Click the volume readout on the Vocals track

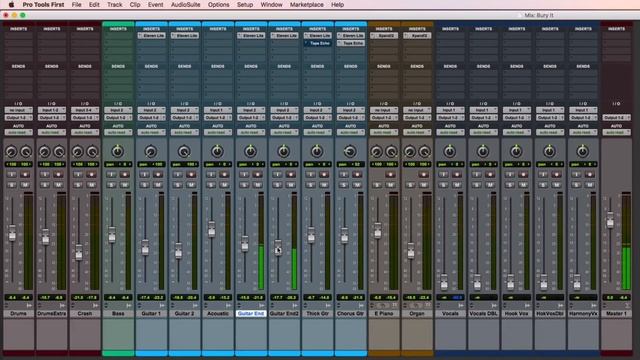click(450, 298)
